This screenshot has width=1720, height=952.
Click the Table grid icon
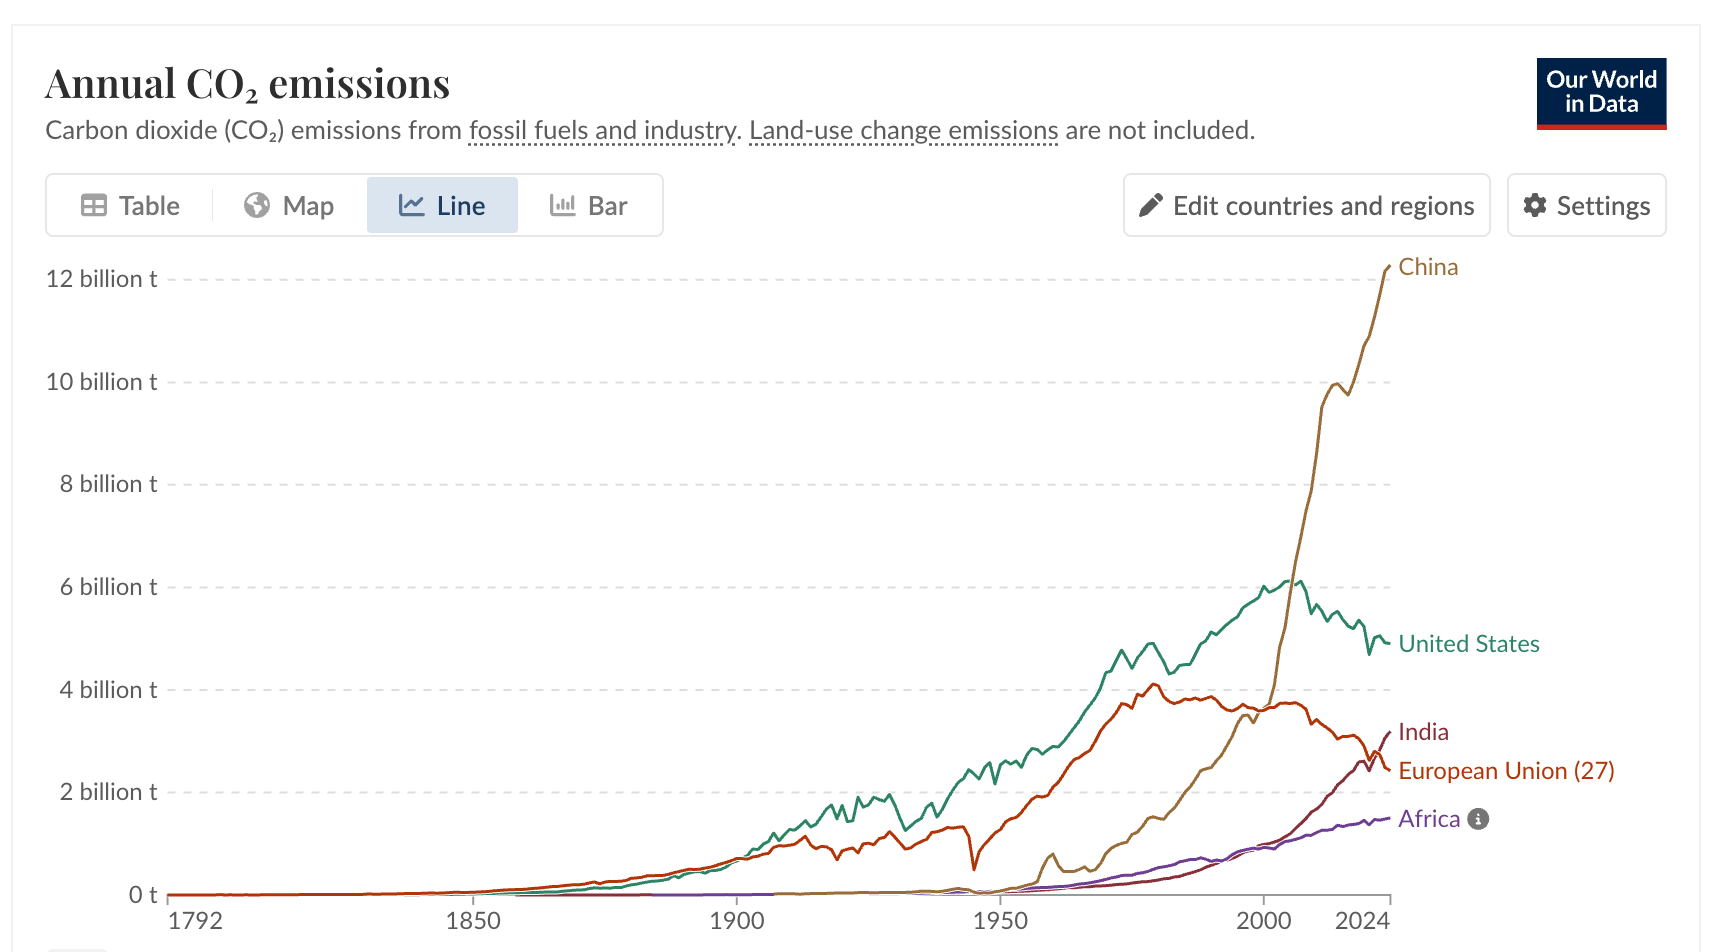click(94, 206)
